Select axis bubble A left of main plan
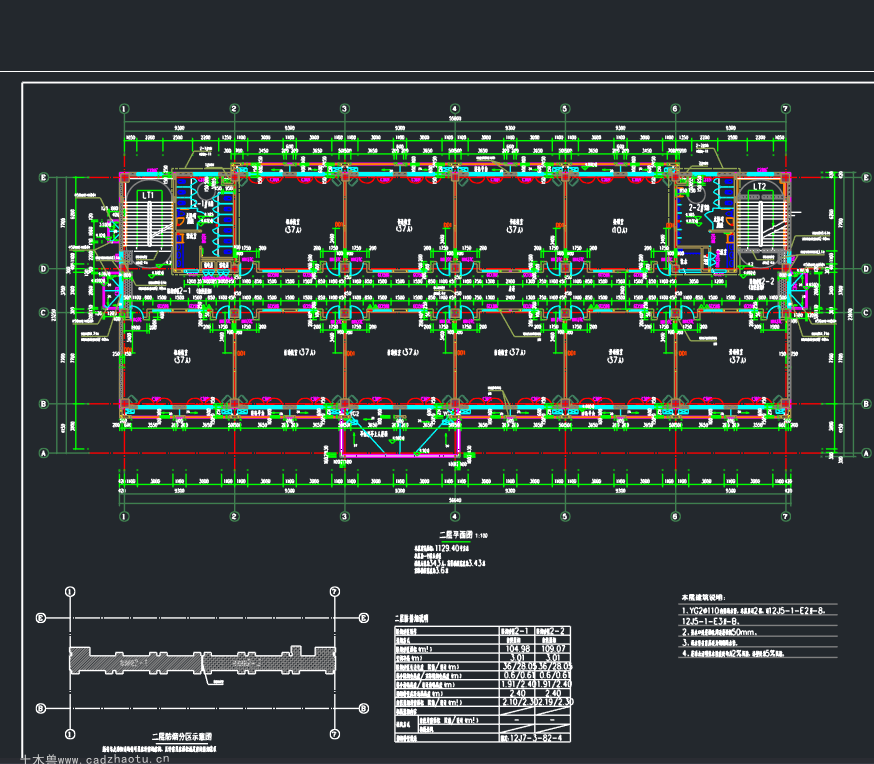The image size is (874, 764). [x=43, y=453]
